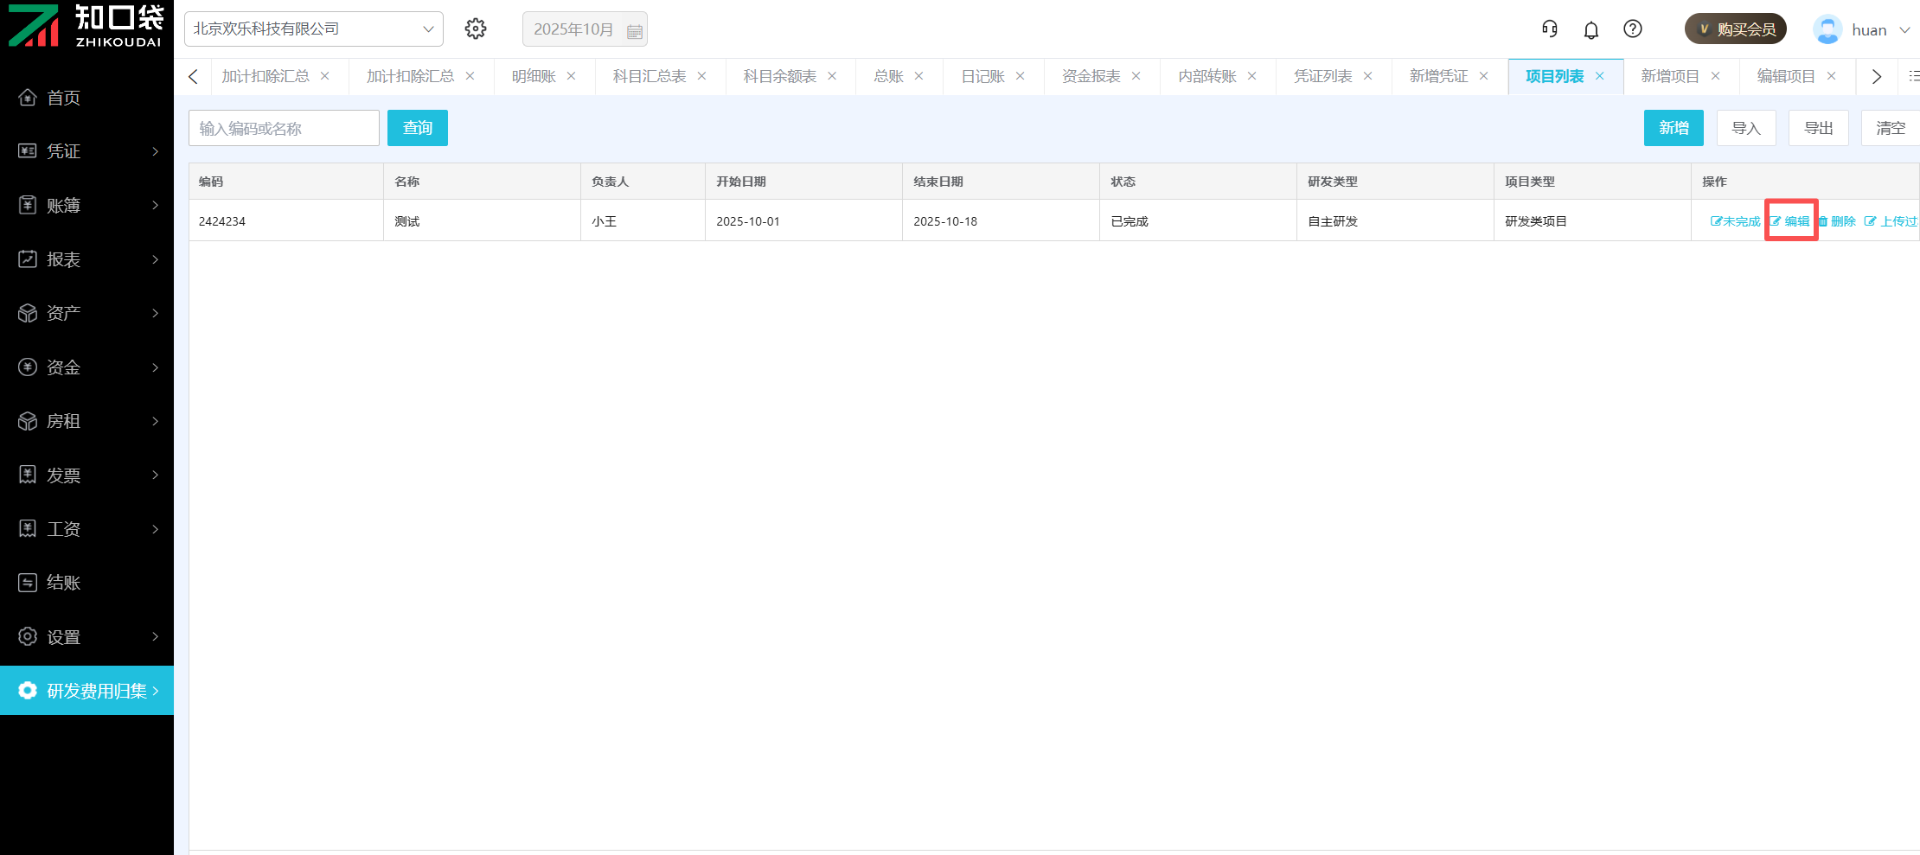Switch to the 科目余额表 tab

point(779,76)
